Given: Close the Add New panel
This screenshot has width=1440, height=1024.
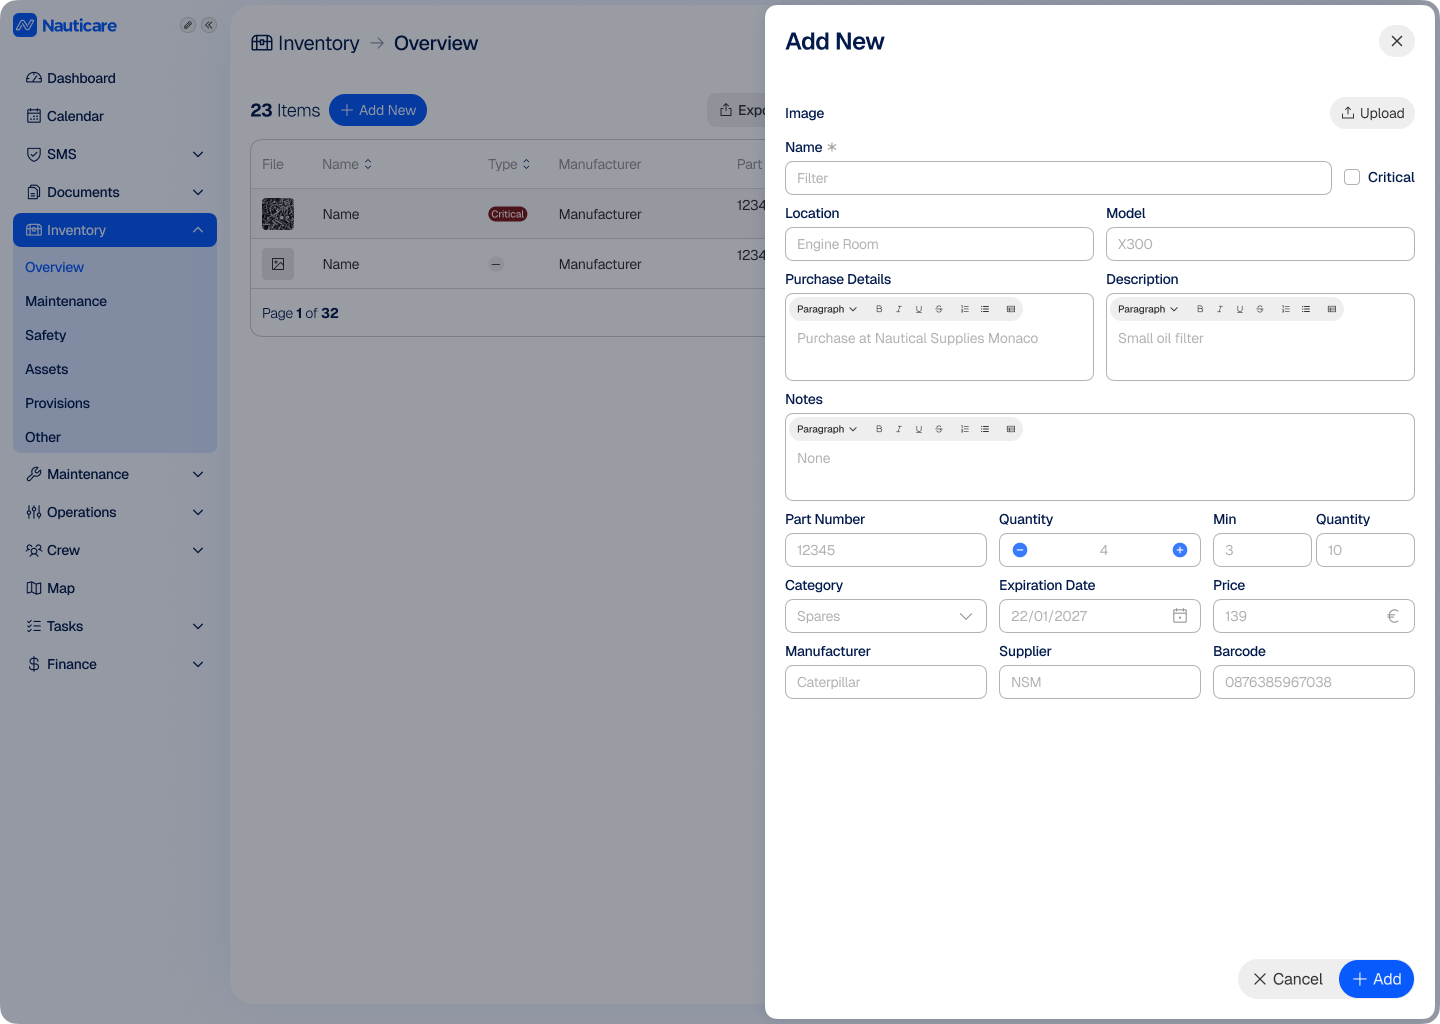Looking at the screenshot, I should coord(1397,41).
